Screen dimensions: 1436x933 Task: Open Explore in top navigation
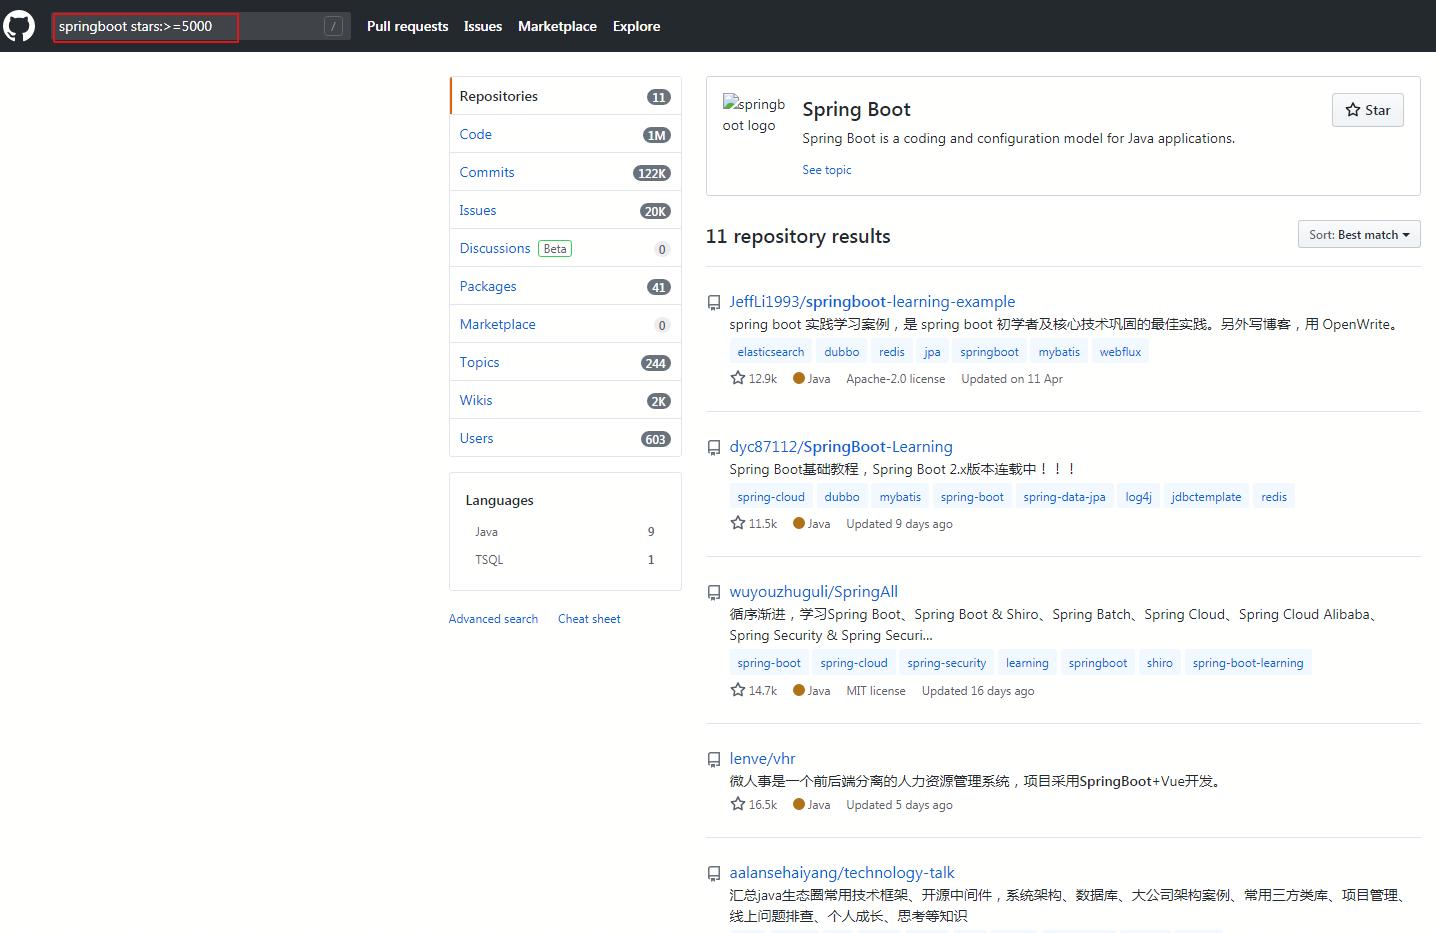point(636,26)
